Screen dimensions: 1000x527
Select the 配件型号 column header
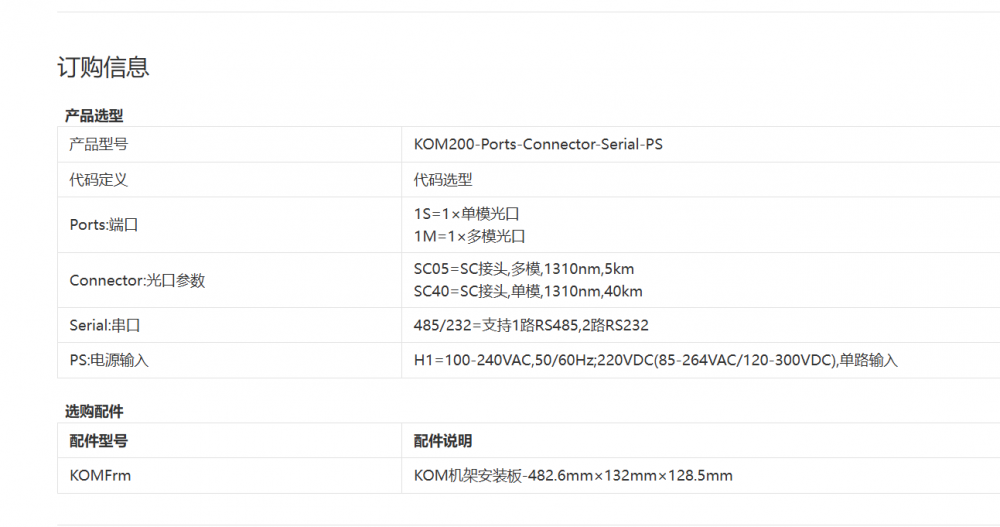tap(99, 440)
